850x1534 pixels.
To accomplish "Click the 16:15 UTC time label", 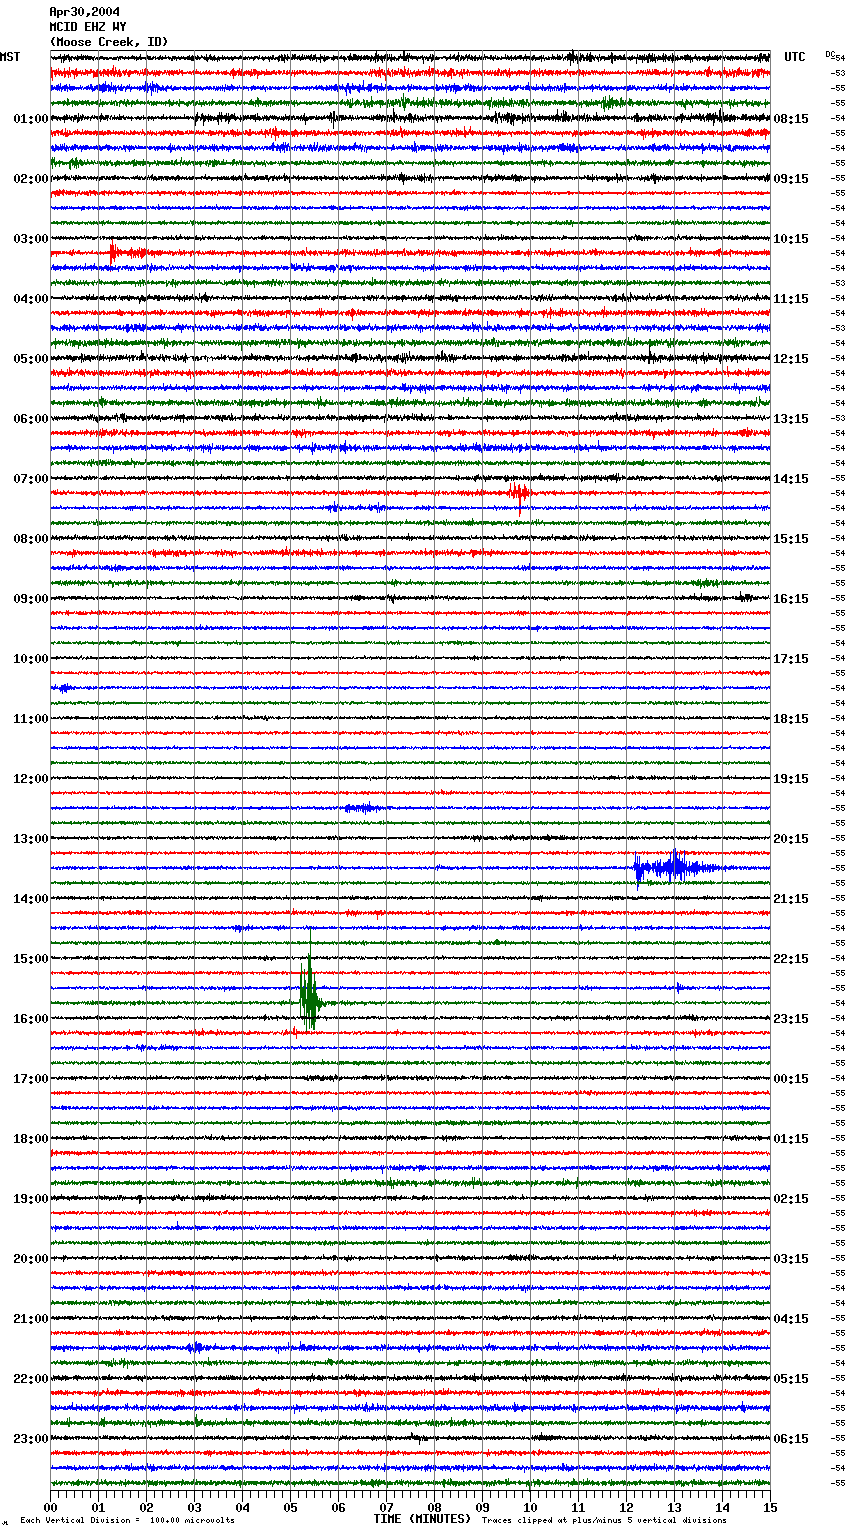I will tap(791, 599).
